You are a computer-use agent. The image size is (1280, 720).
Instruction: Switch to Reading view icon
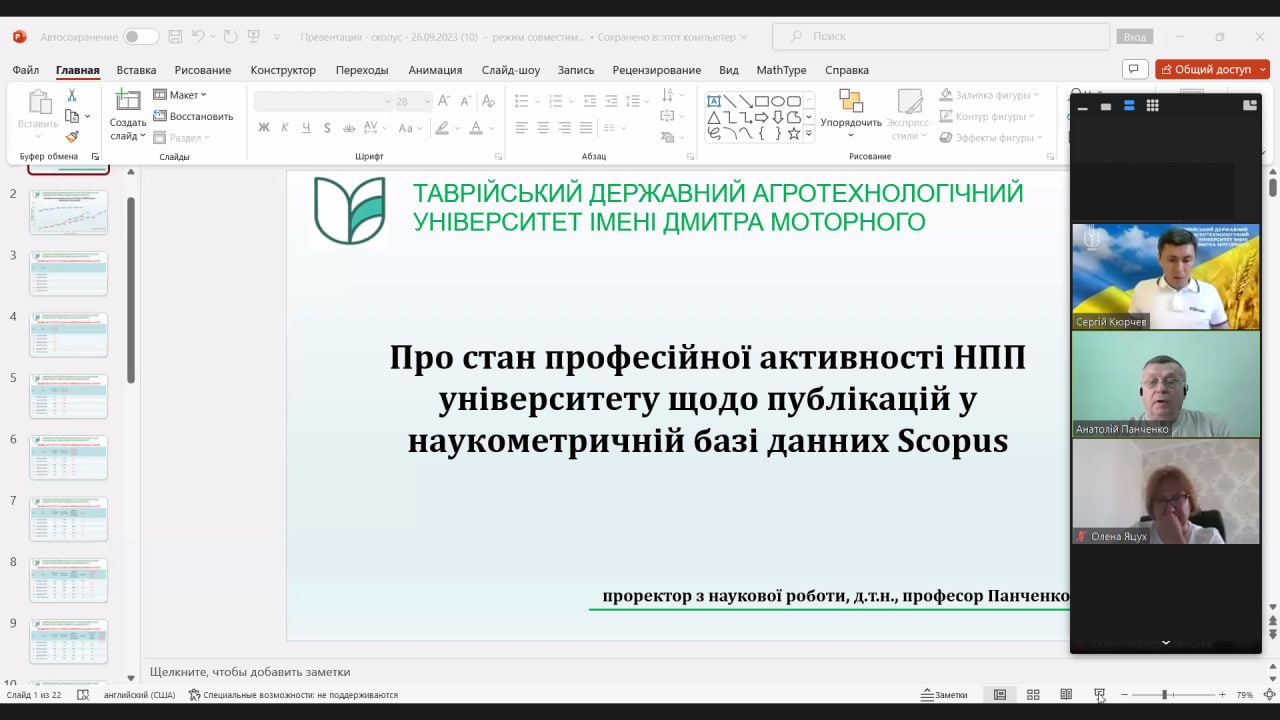click(1066, 695)
